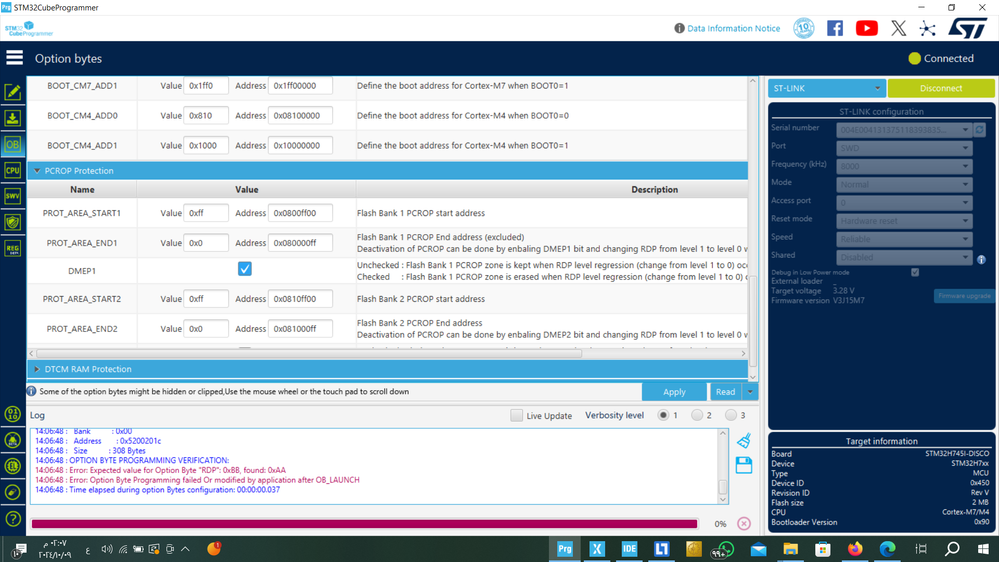Select the OB option bytes sidebar icon
This screenshot has width=999, height=562.
(x=13, y=144)
